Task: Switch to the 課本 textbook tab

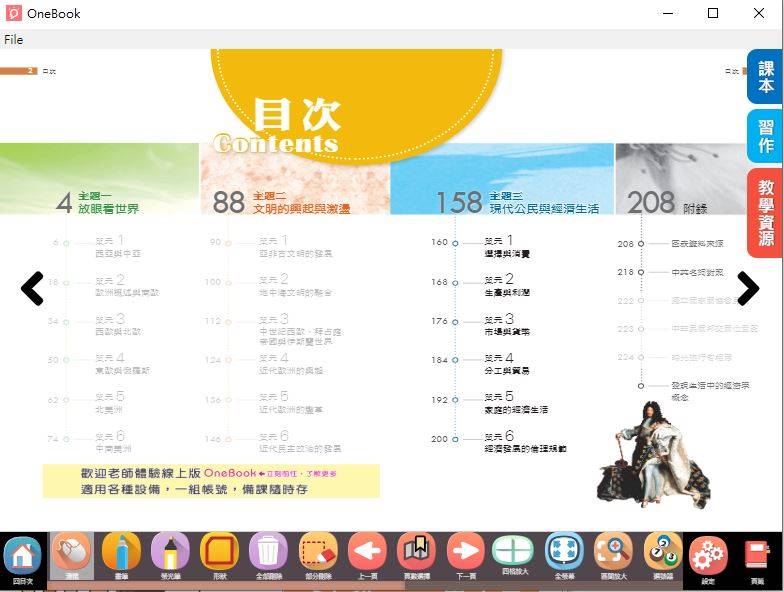Action: (x=765, y=76)
